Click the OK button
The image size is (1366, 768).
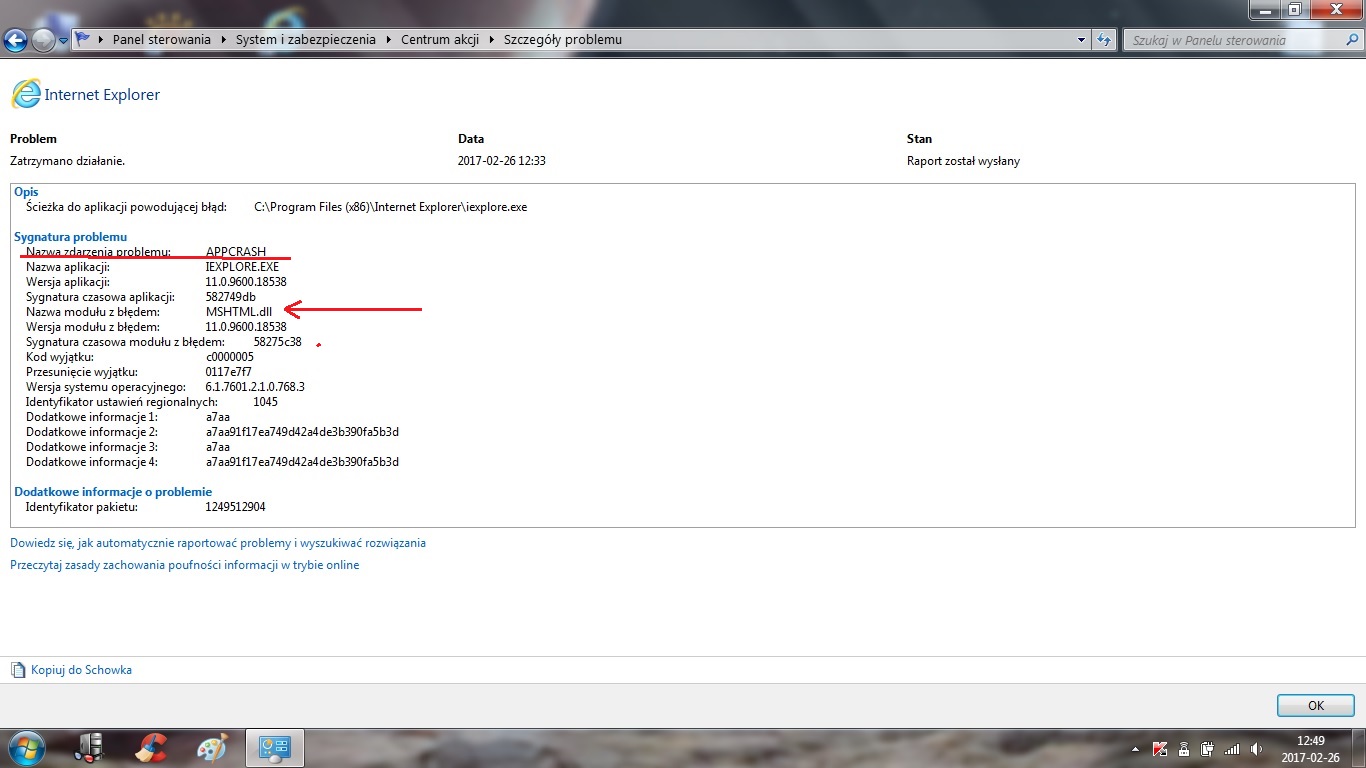1316,705
